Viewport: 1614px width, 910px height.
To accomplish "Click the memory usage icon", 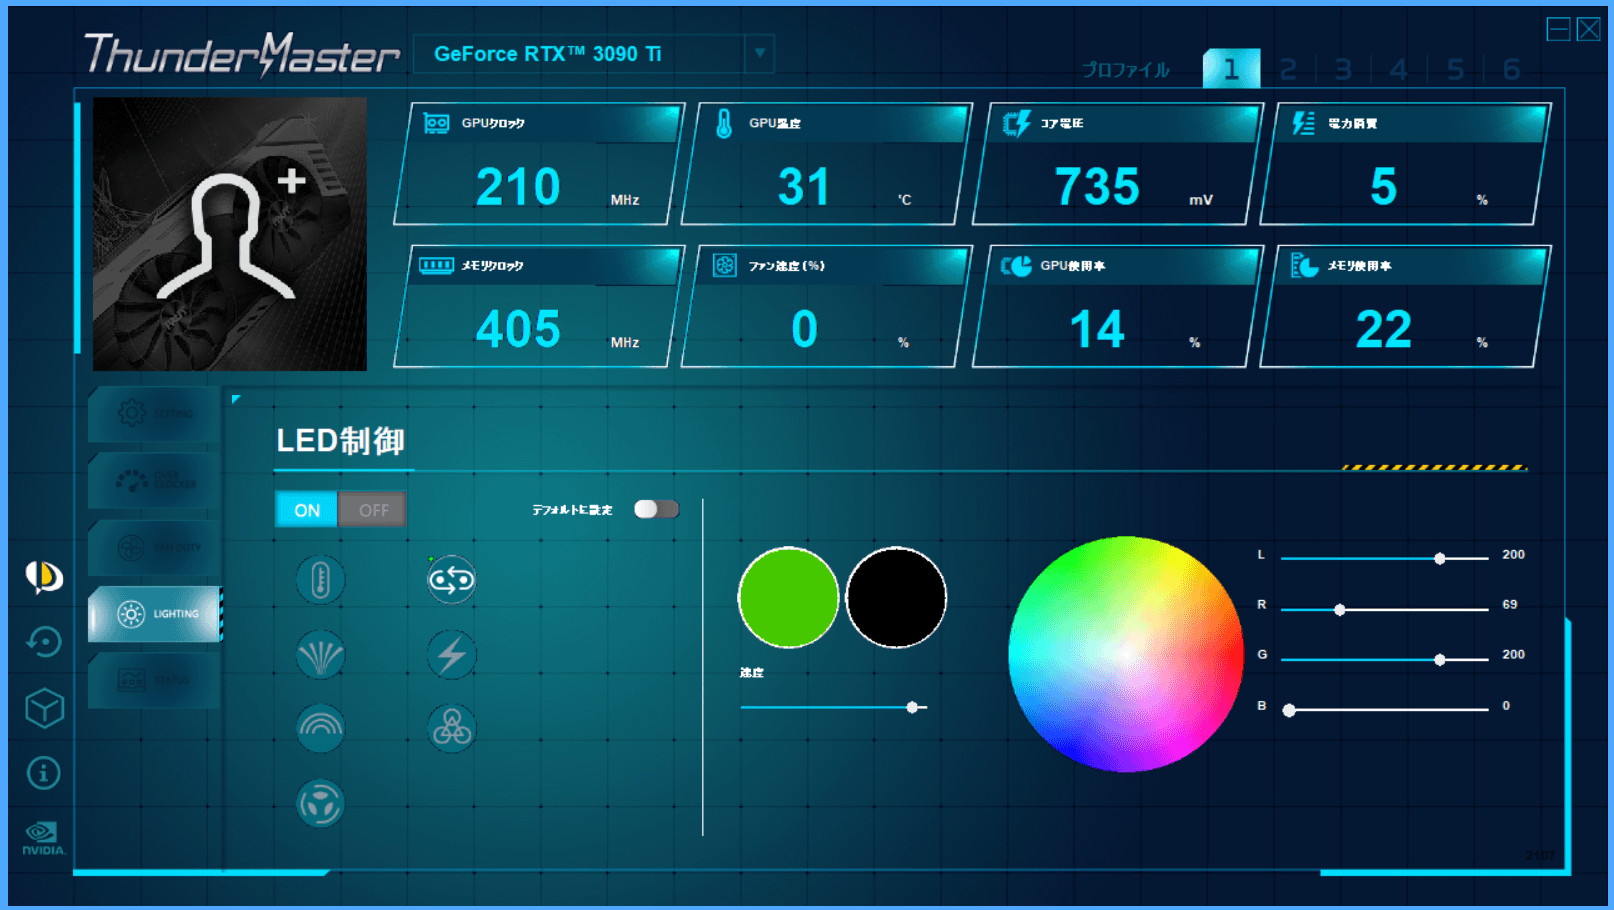I will pyautogui.click(x=1304, y=265).
